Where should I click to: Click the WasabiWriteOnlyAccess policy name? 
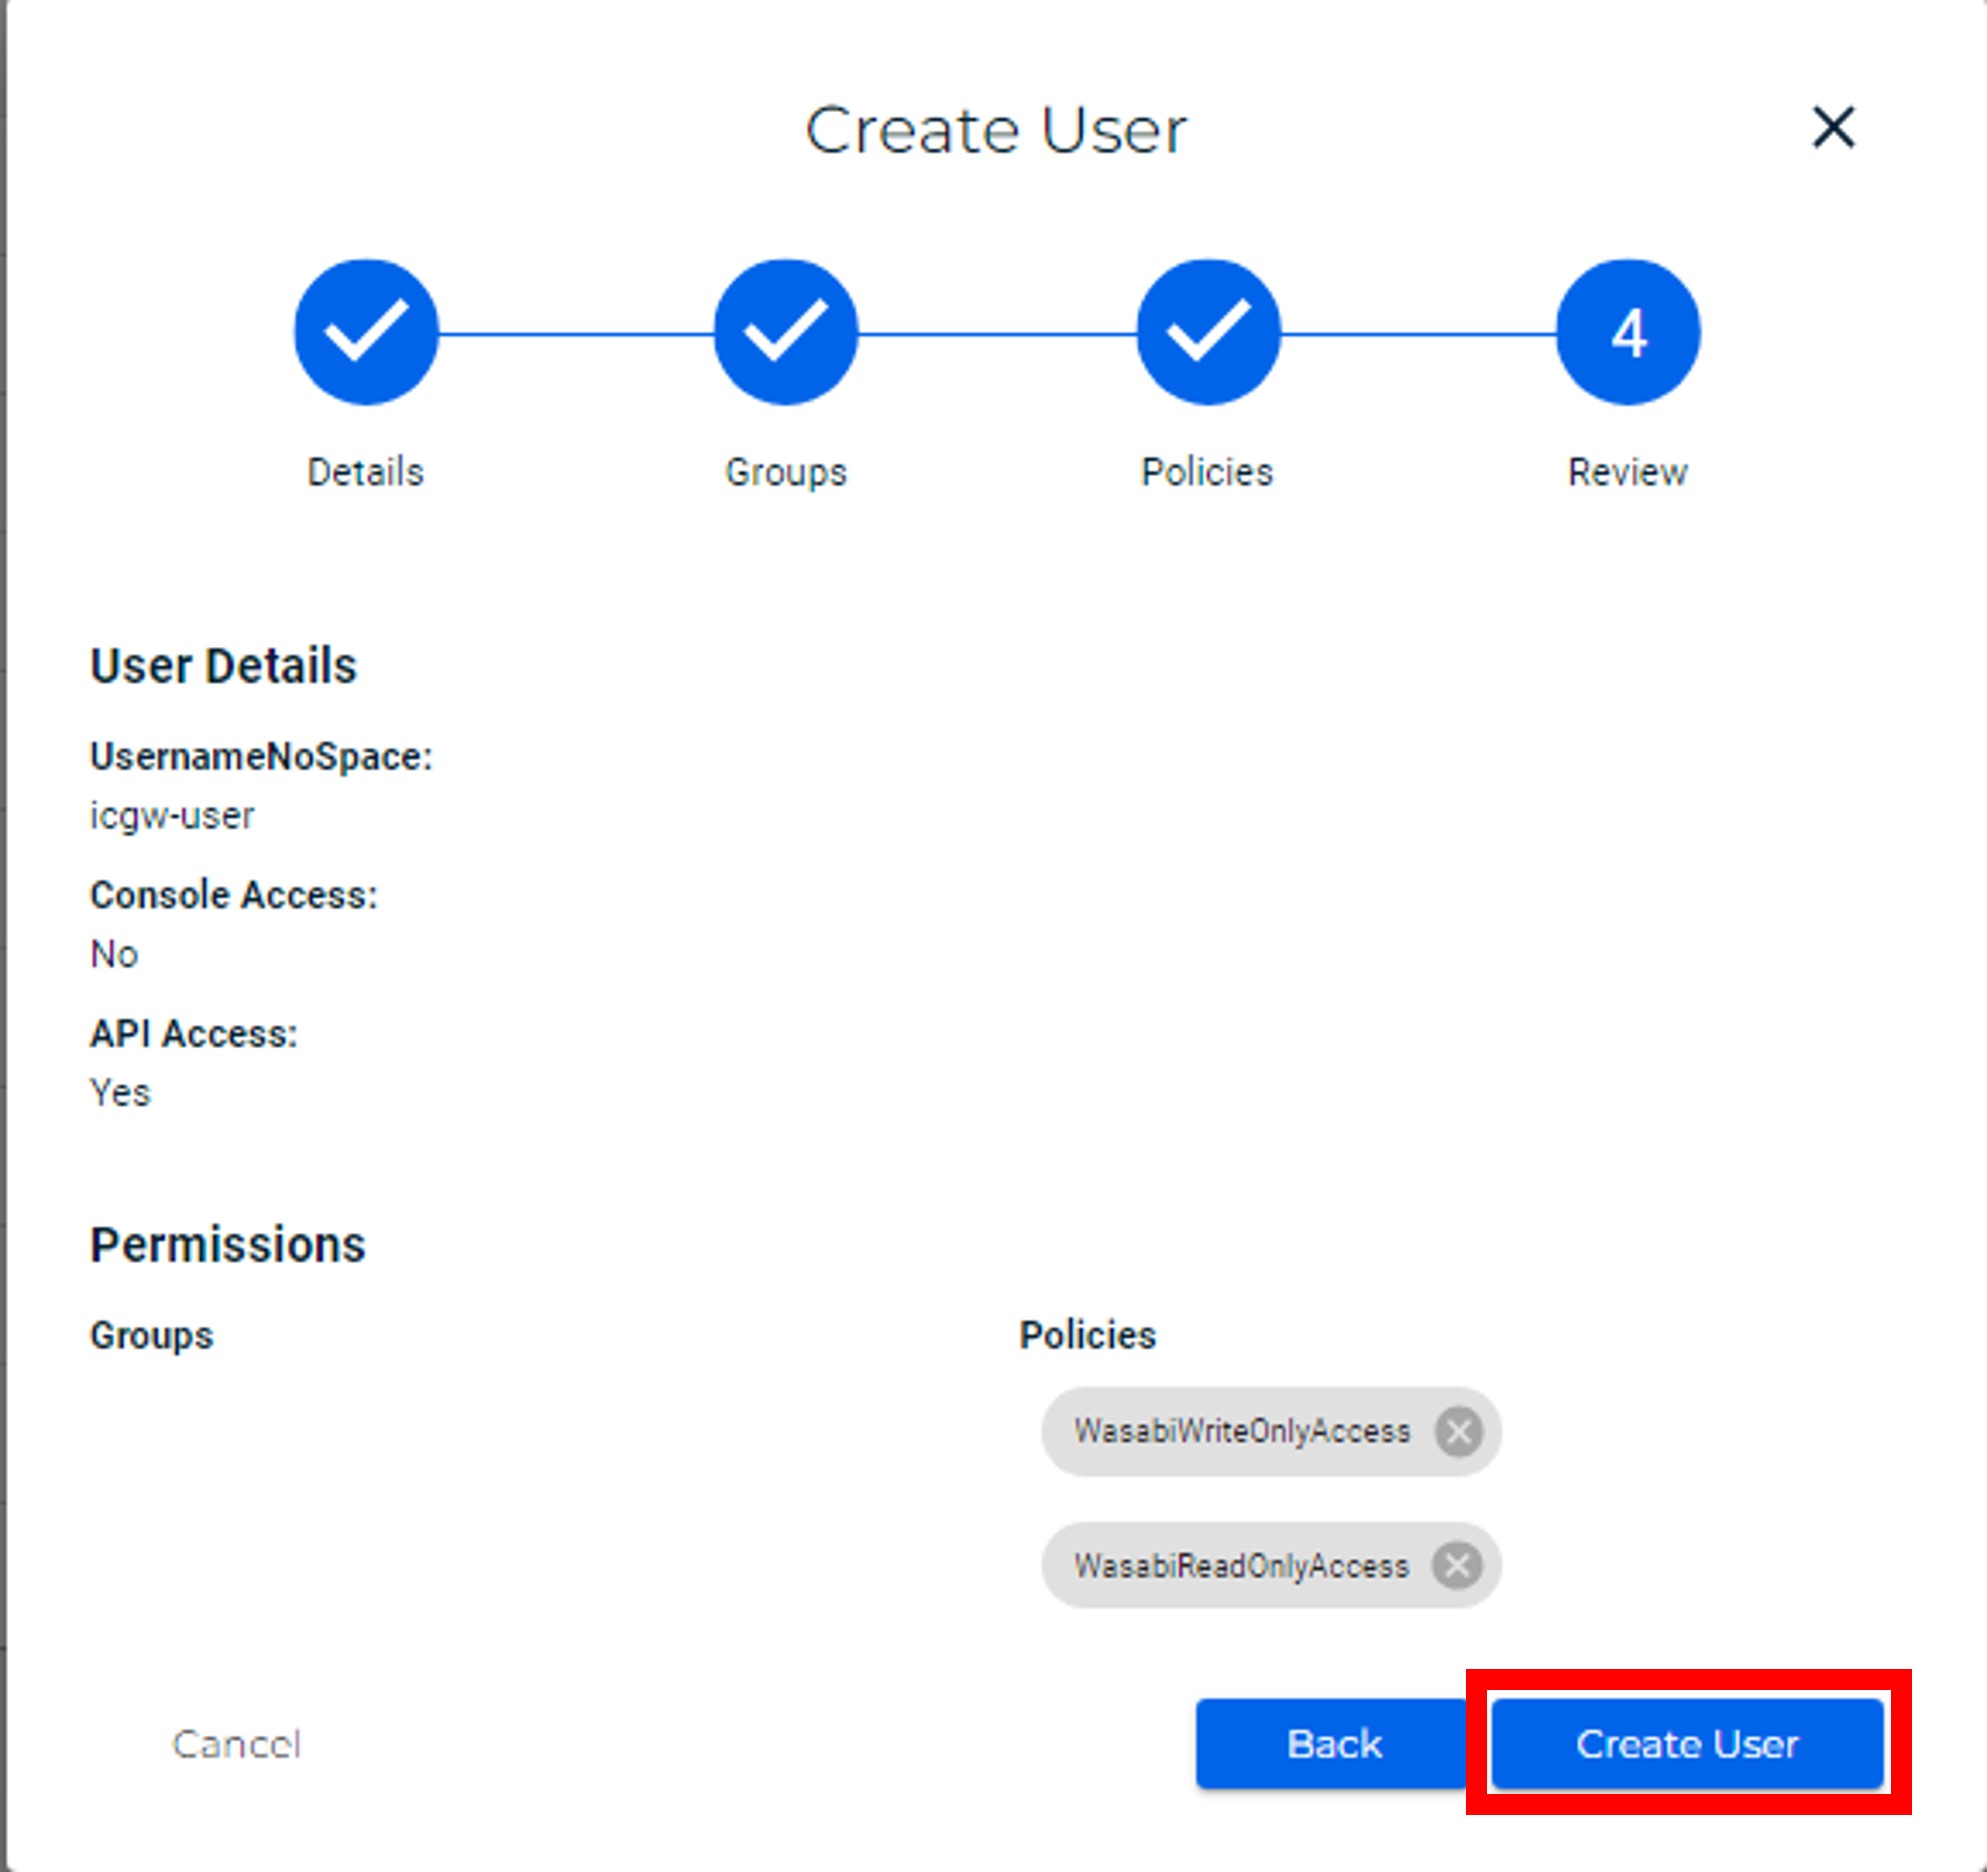[1242, 1431]
